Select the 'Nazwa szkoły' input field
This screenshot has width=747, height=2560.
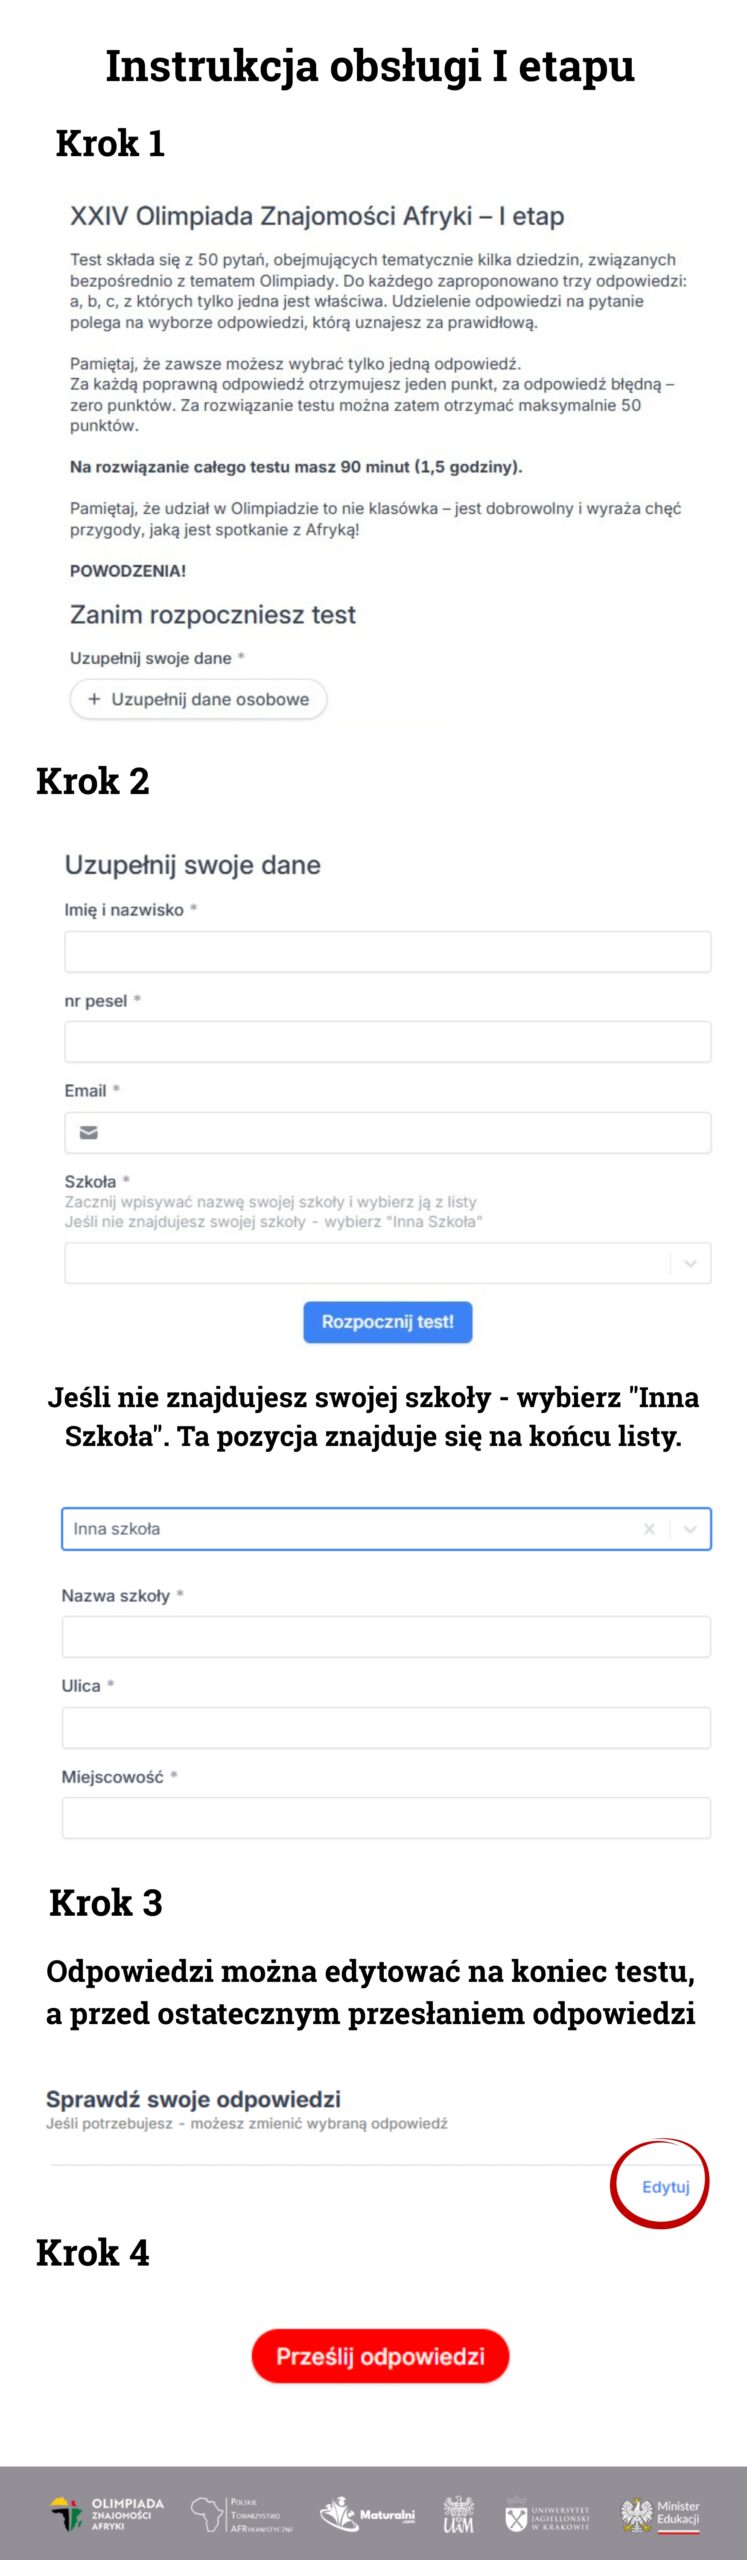click(x=386, y=1636)
